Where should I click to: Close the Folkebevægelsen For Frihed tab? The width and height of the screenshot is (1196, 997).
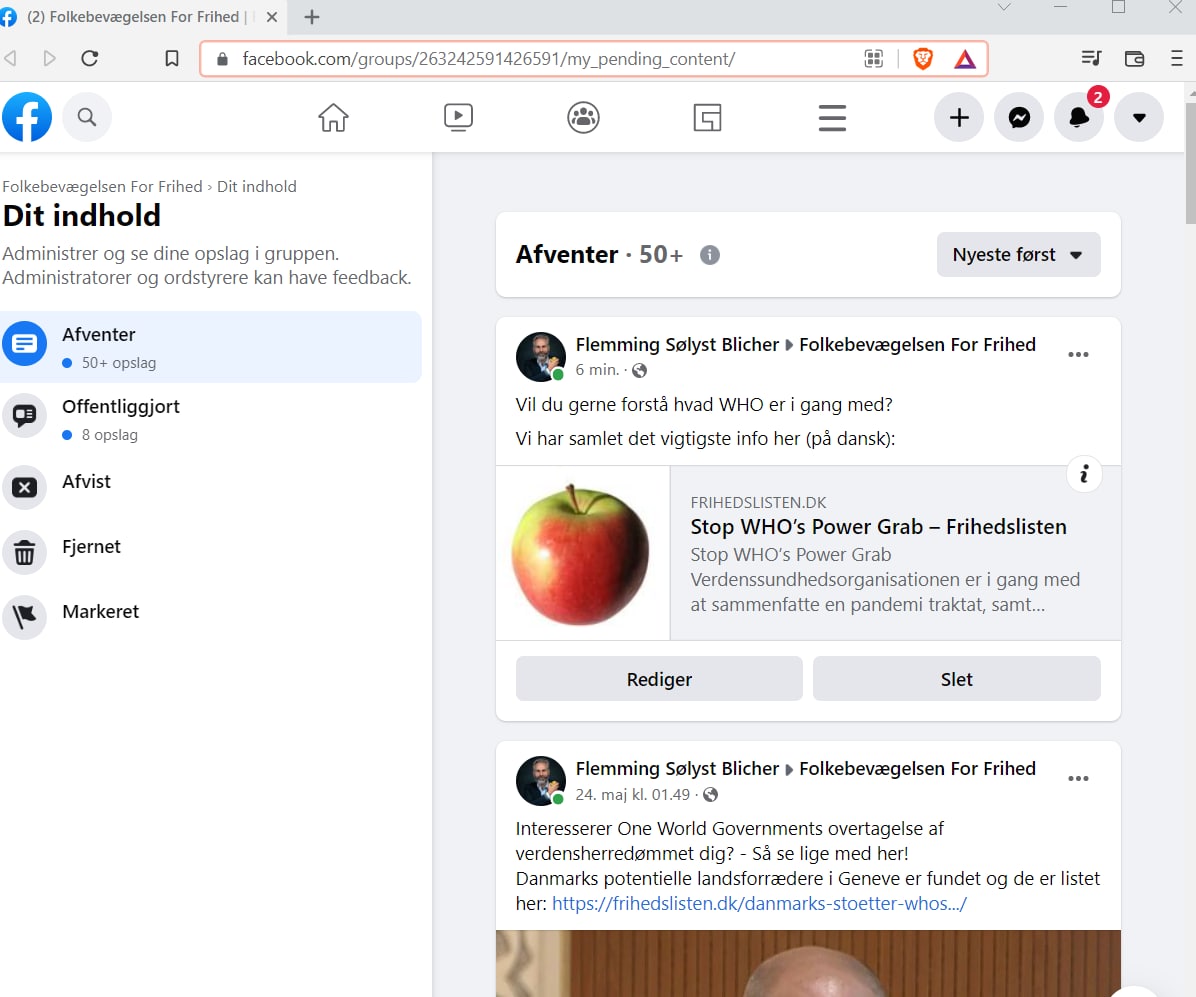[272, 17]
